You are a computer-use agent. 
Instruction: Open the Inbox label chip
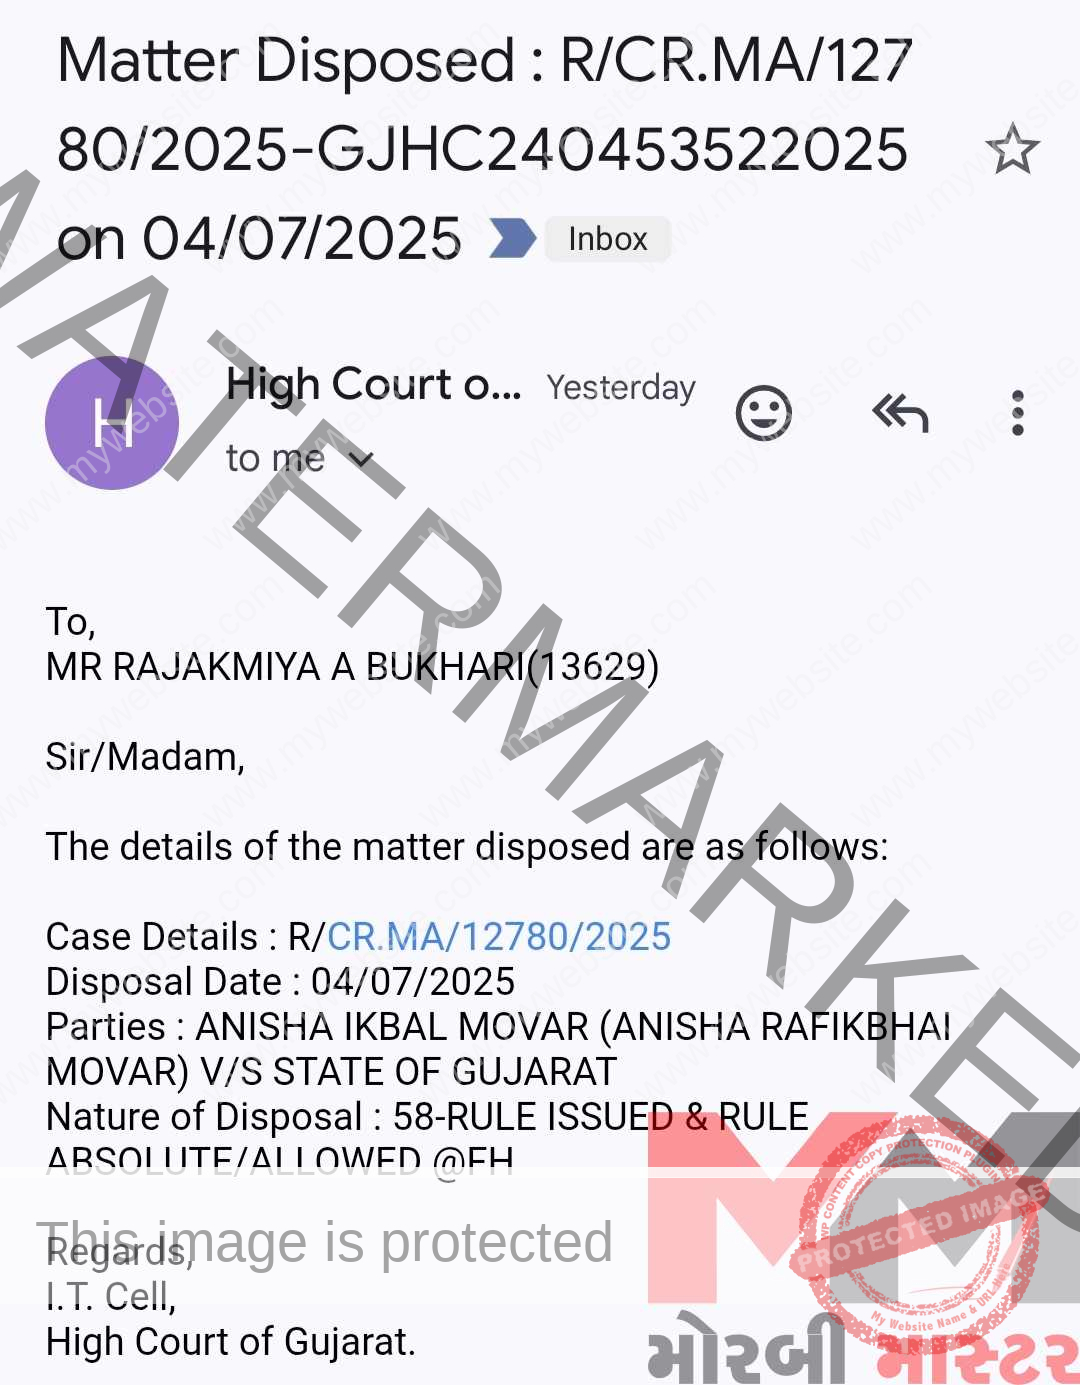(x=607, y=239)
